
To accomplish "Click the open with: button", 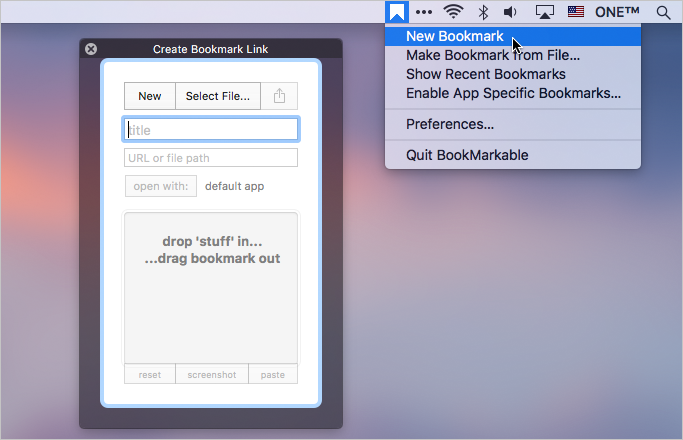I will point(161,186).
